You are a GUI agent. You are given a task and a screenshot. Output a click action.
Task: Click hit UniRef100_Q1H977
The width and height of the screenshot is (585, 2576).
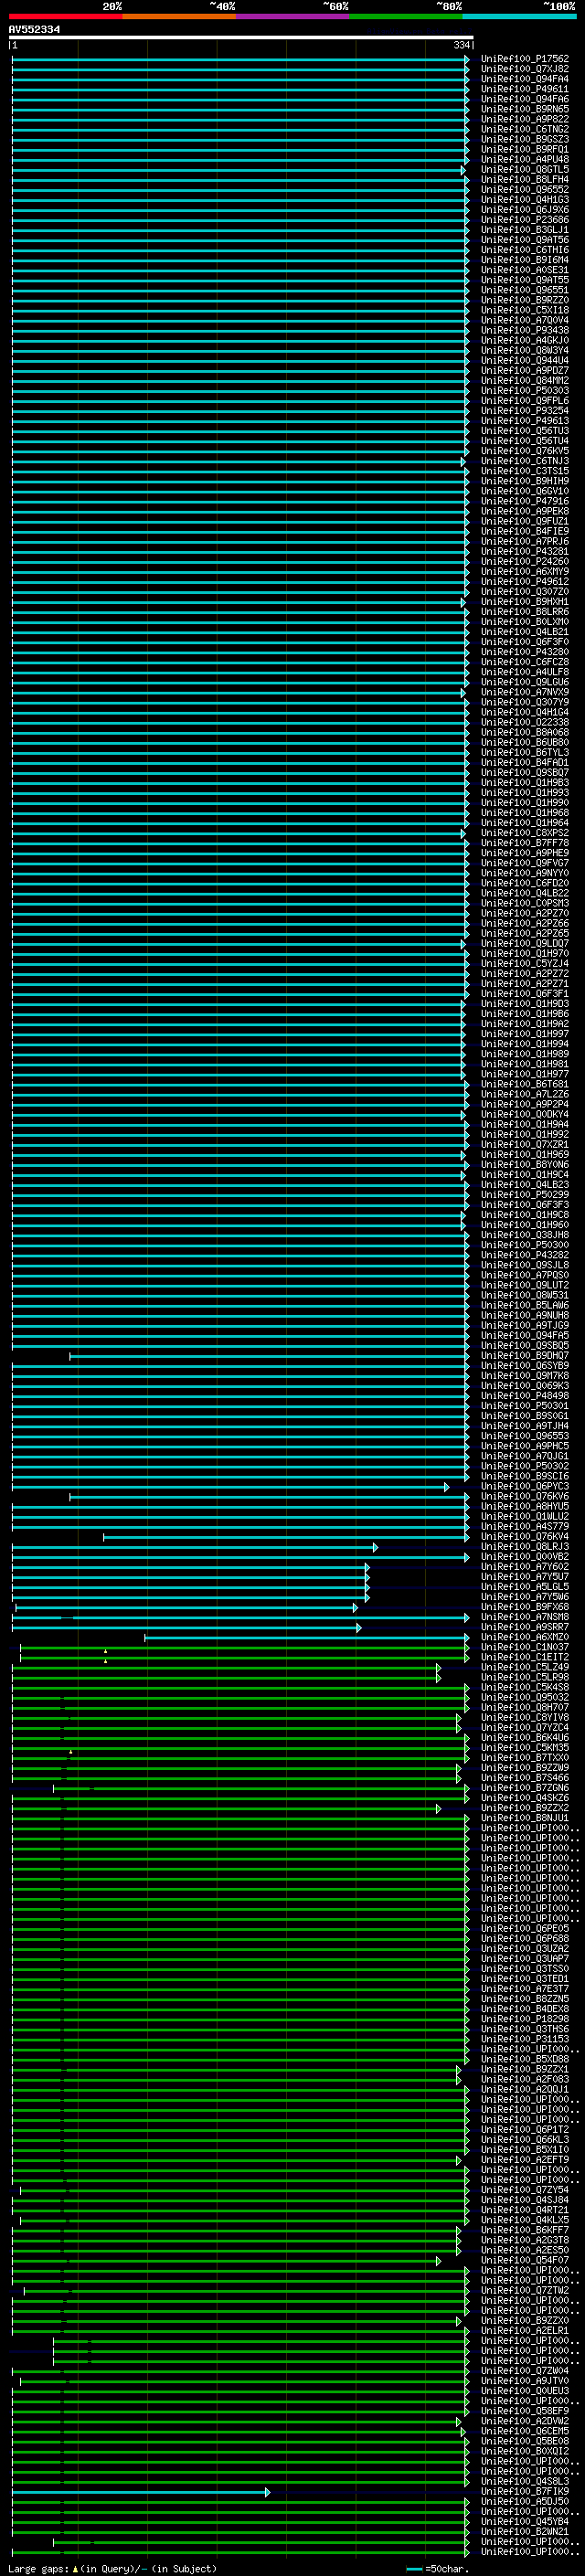click(525, 1074)
